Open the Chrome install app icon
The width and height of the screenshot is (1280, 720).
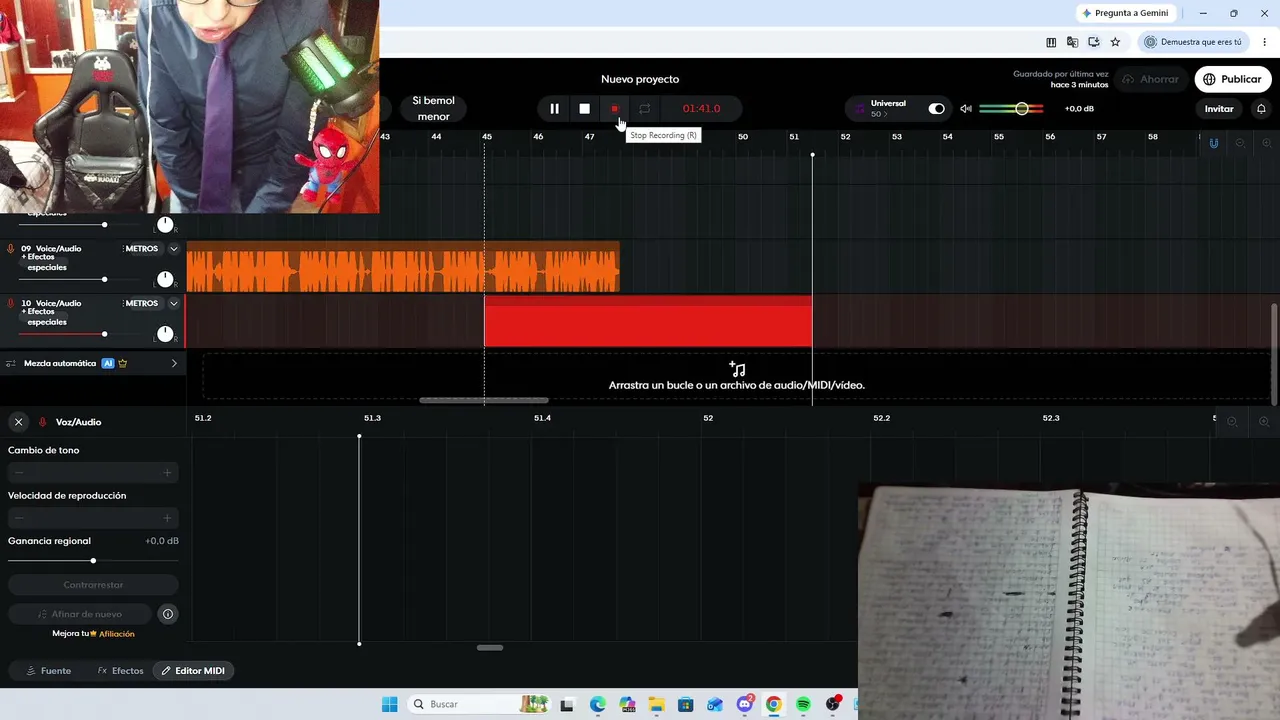tap(1094, 42)
